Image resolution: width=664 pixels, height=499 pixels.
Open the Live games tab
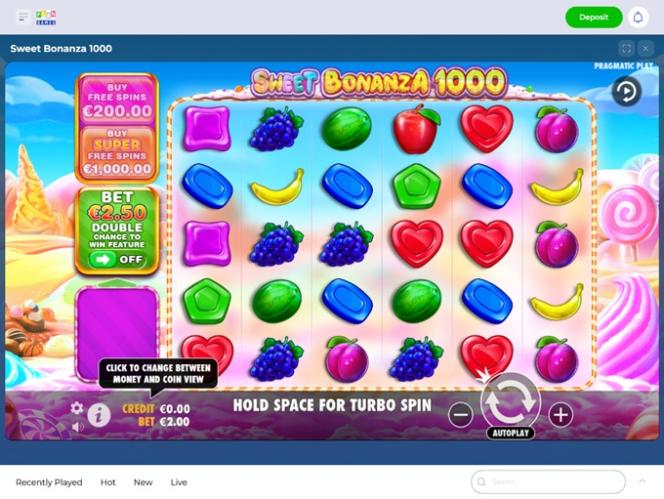(179, 482)
